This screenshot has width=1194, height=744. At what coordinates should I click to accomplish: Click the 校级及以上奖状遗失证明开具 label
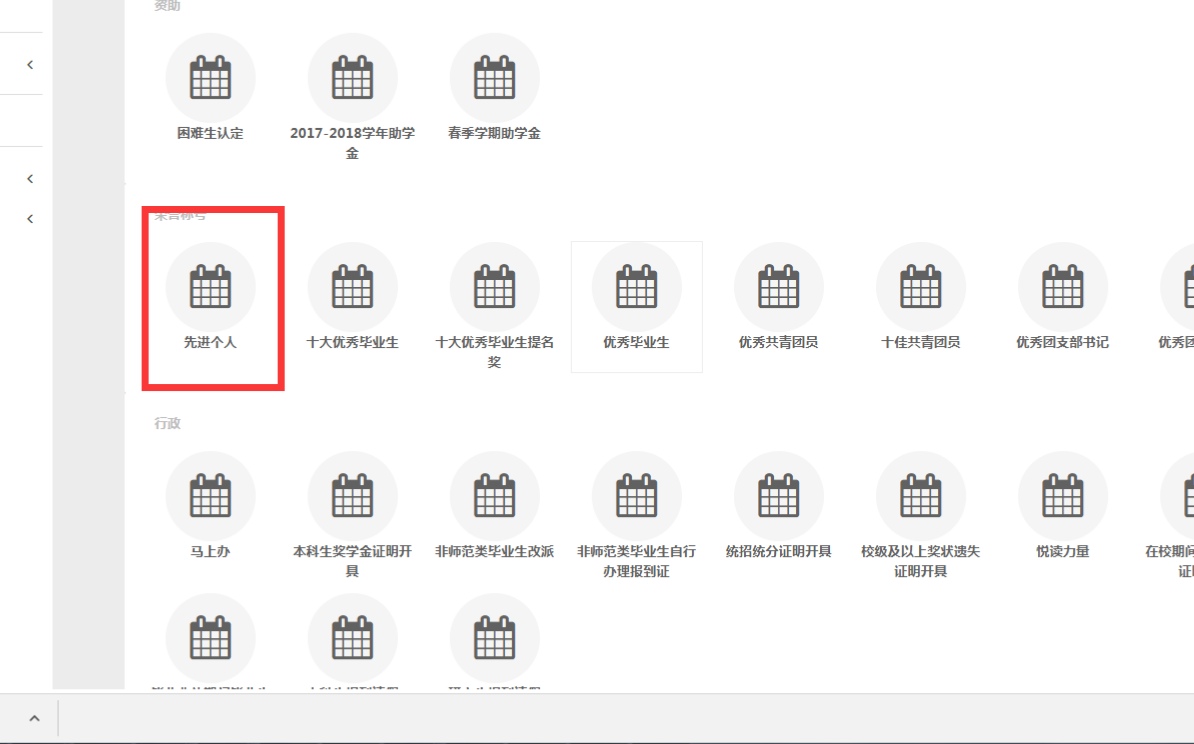click(920, 561)
